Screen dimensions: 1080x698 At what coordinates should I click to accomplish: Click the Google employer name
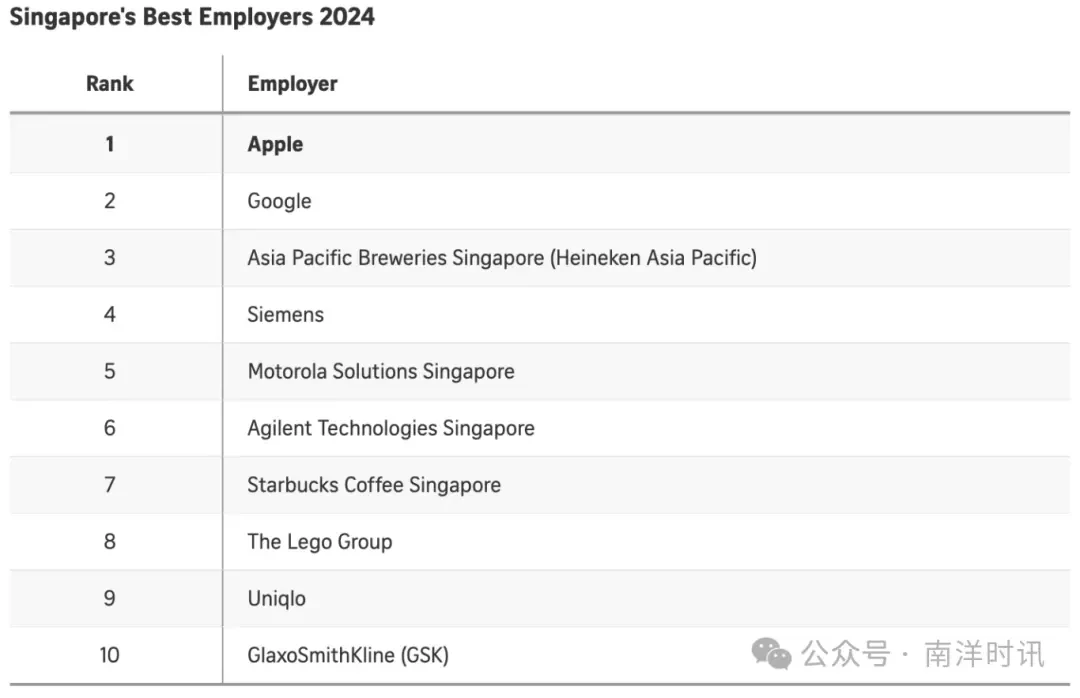coord(279,201)
